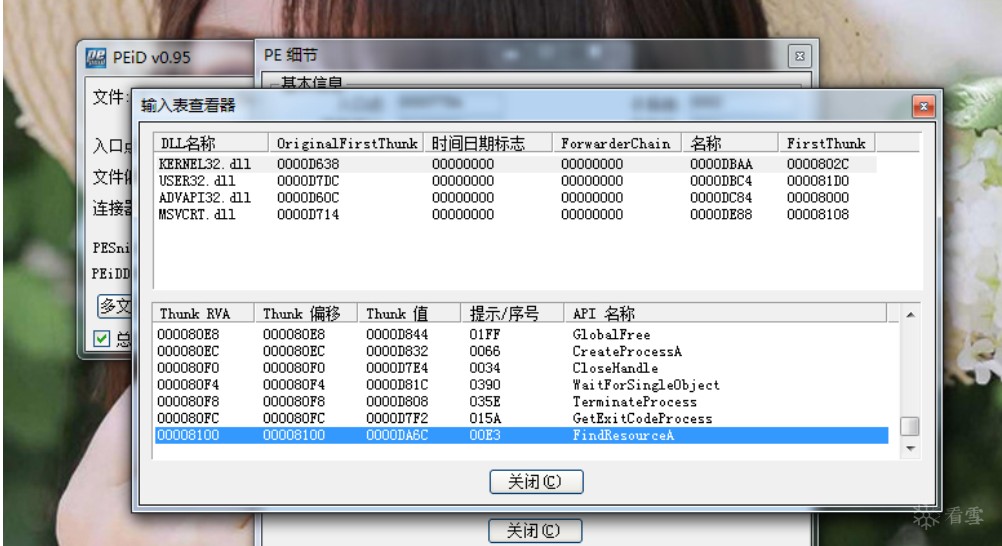Click the FirstThunk column header

click(827, 143)
